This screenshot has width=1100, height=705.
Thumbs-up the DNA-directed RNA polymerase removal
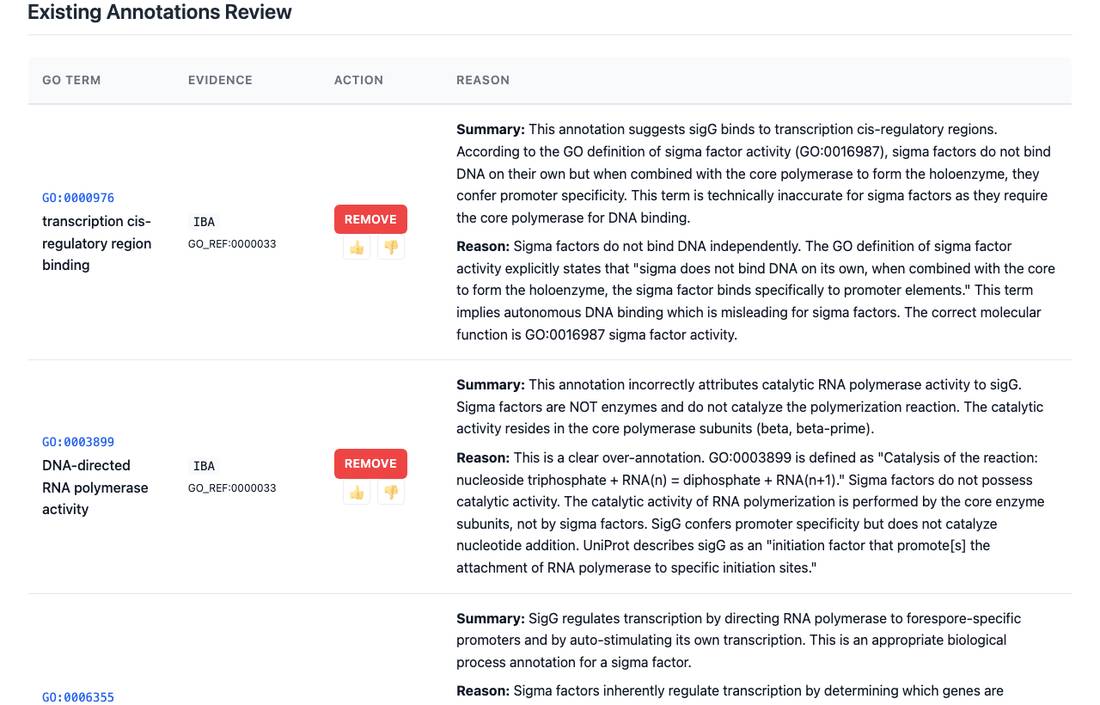[357, 492]
